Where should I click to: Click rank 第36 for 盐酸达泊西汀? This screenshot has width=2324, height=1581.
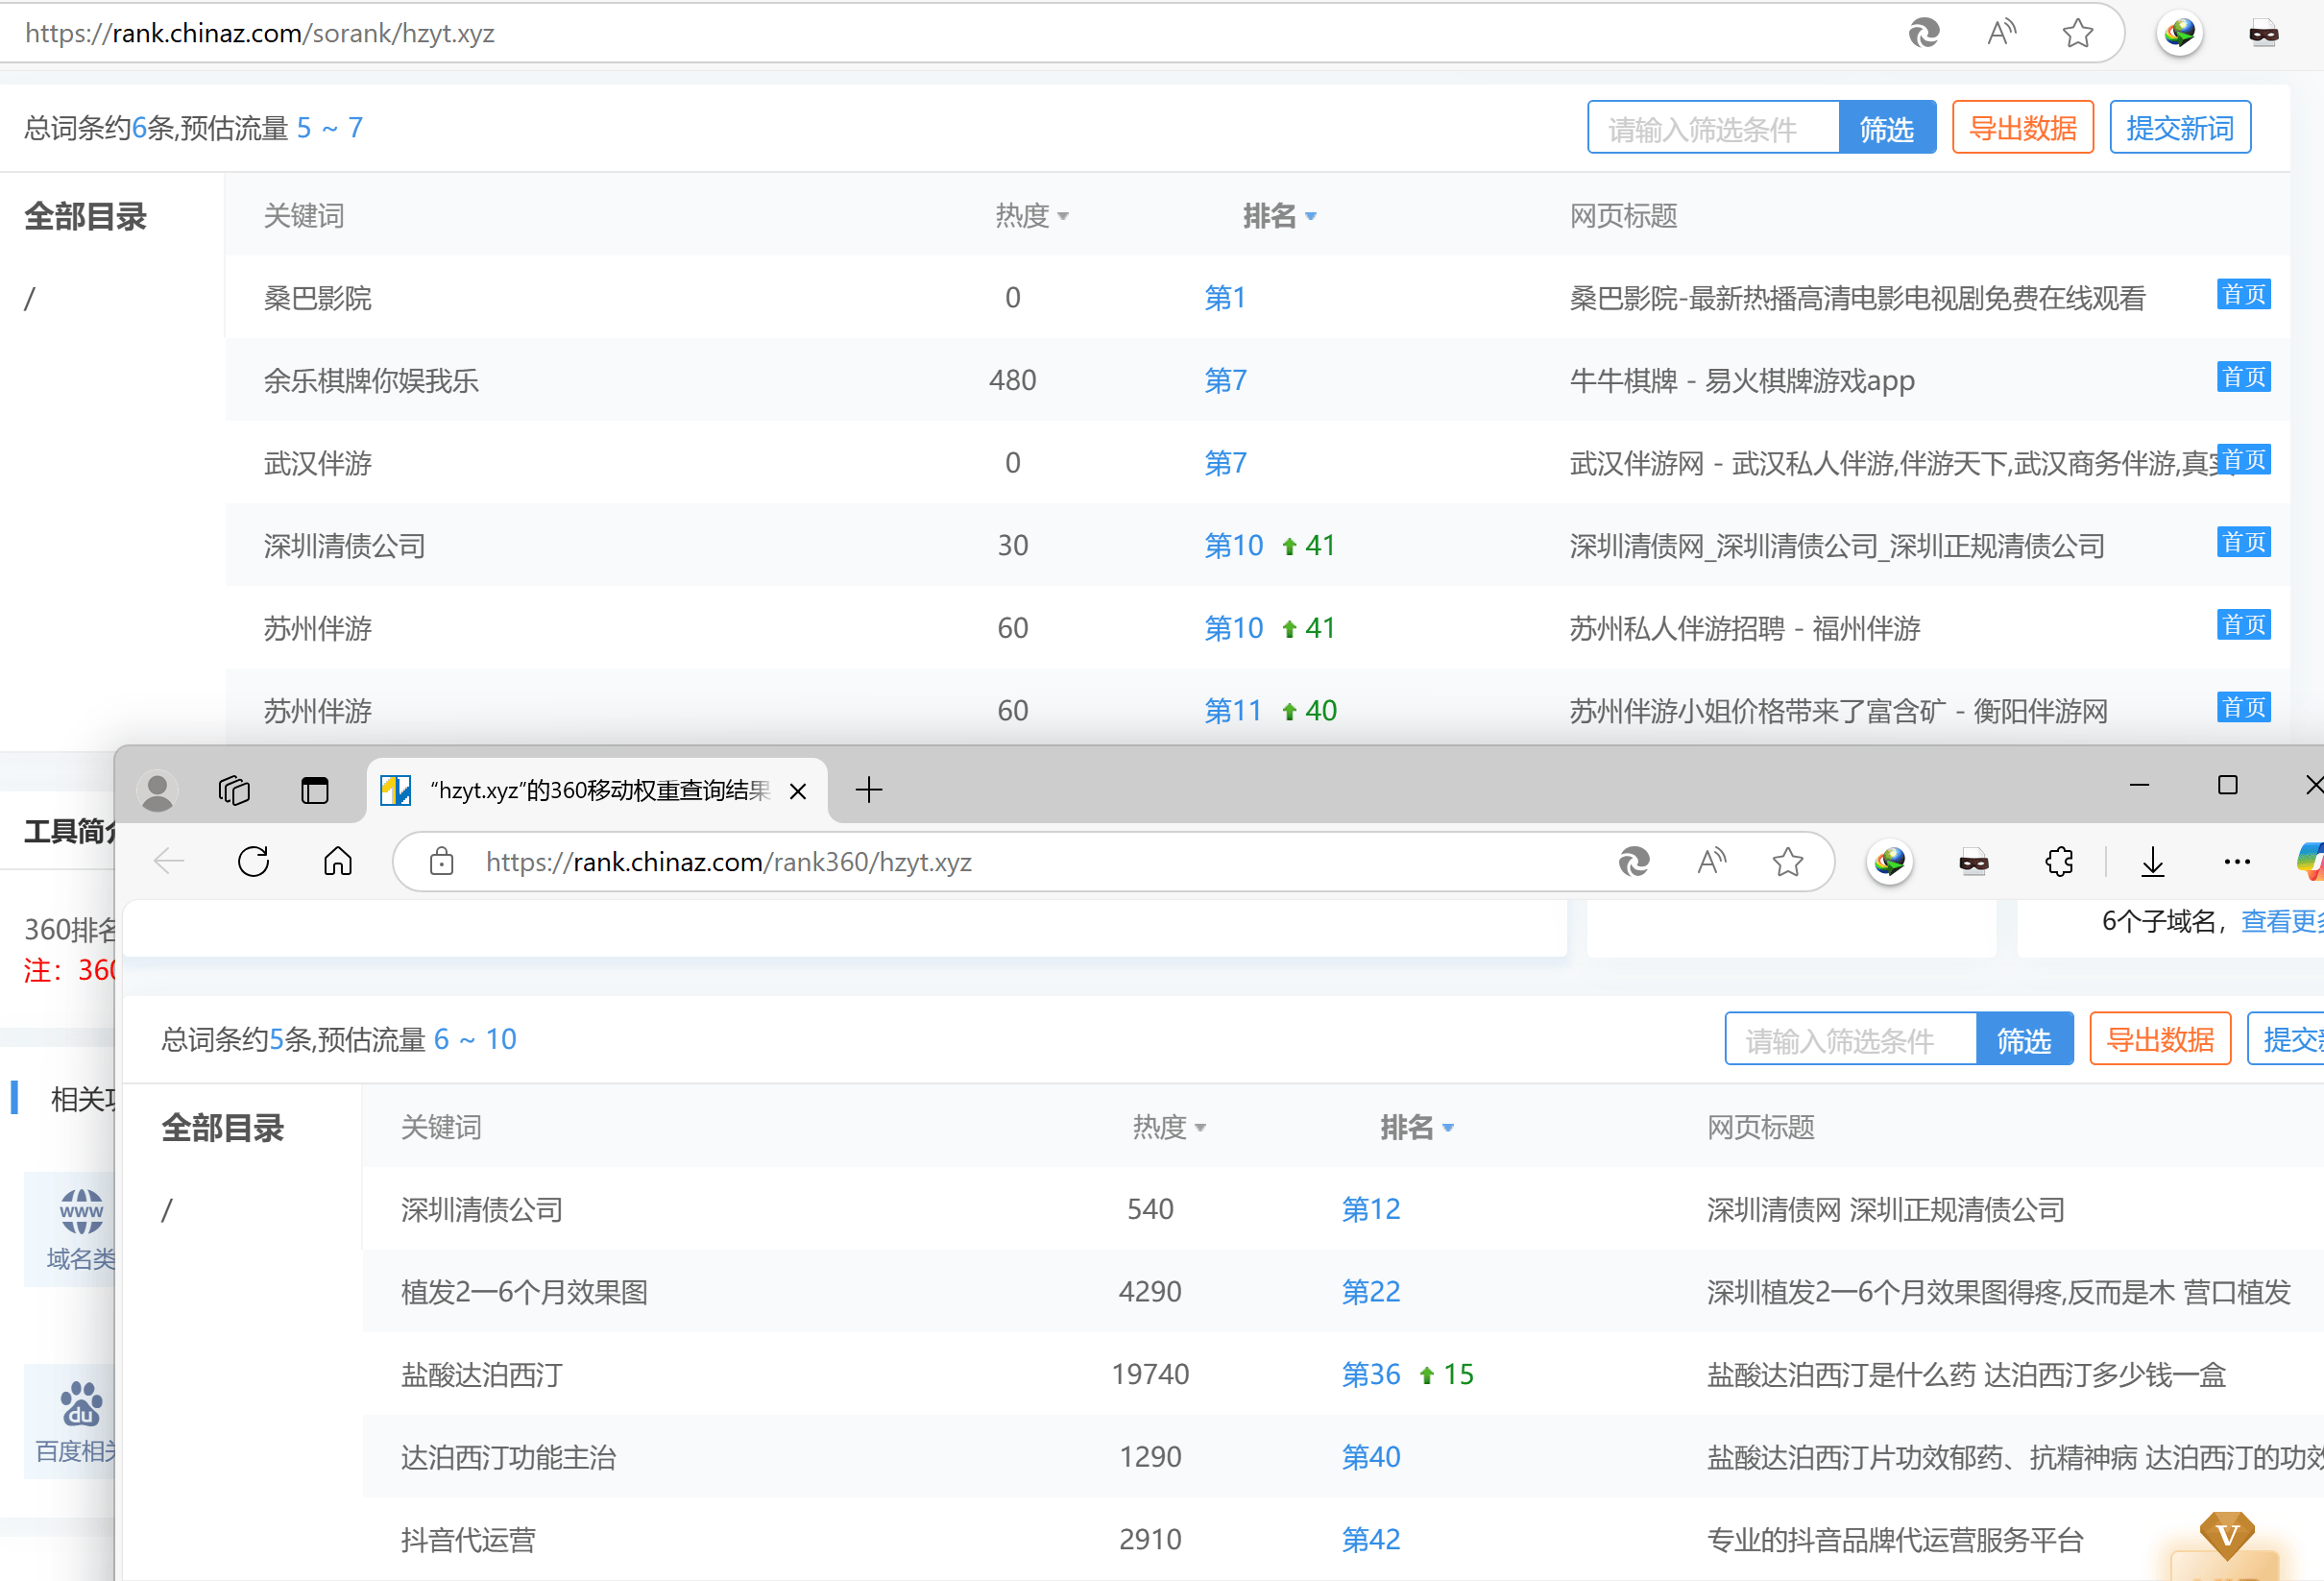coord(1371,1374)
